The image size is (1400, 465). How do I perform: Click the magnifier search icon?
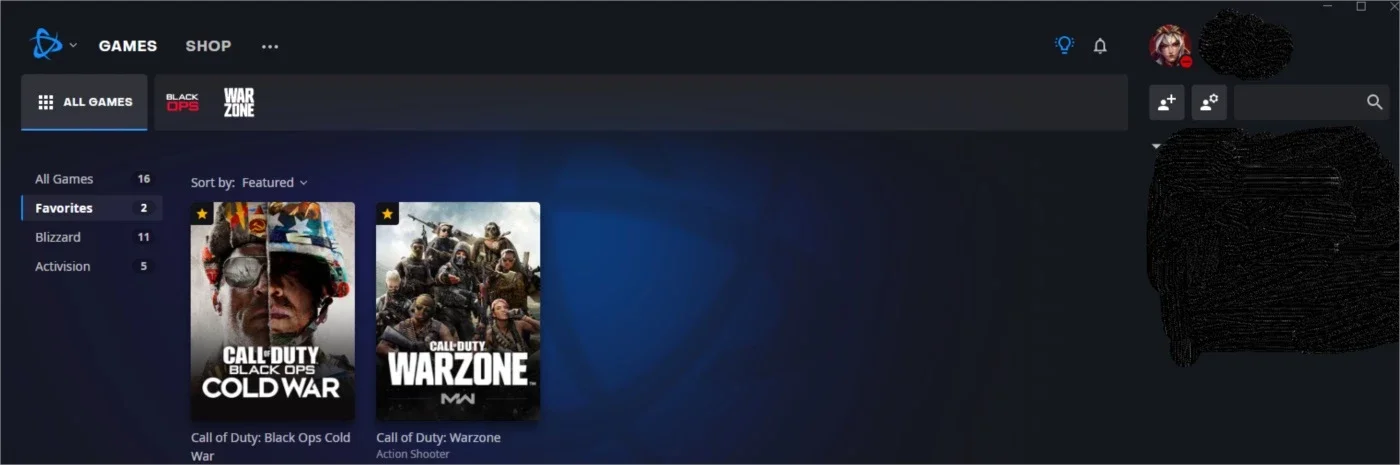pos(1374,102)
